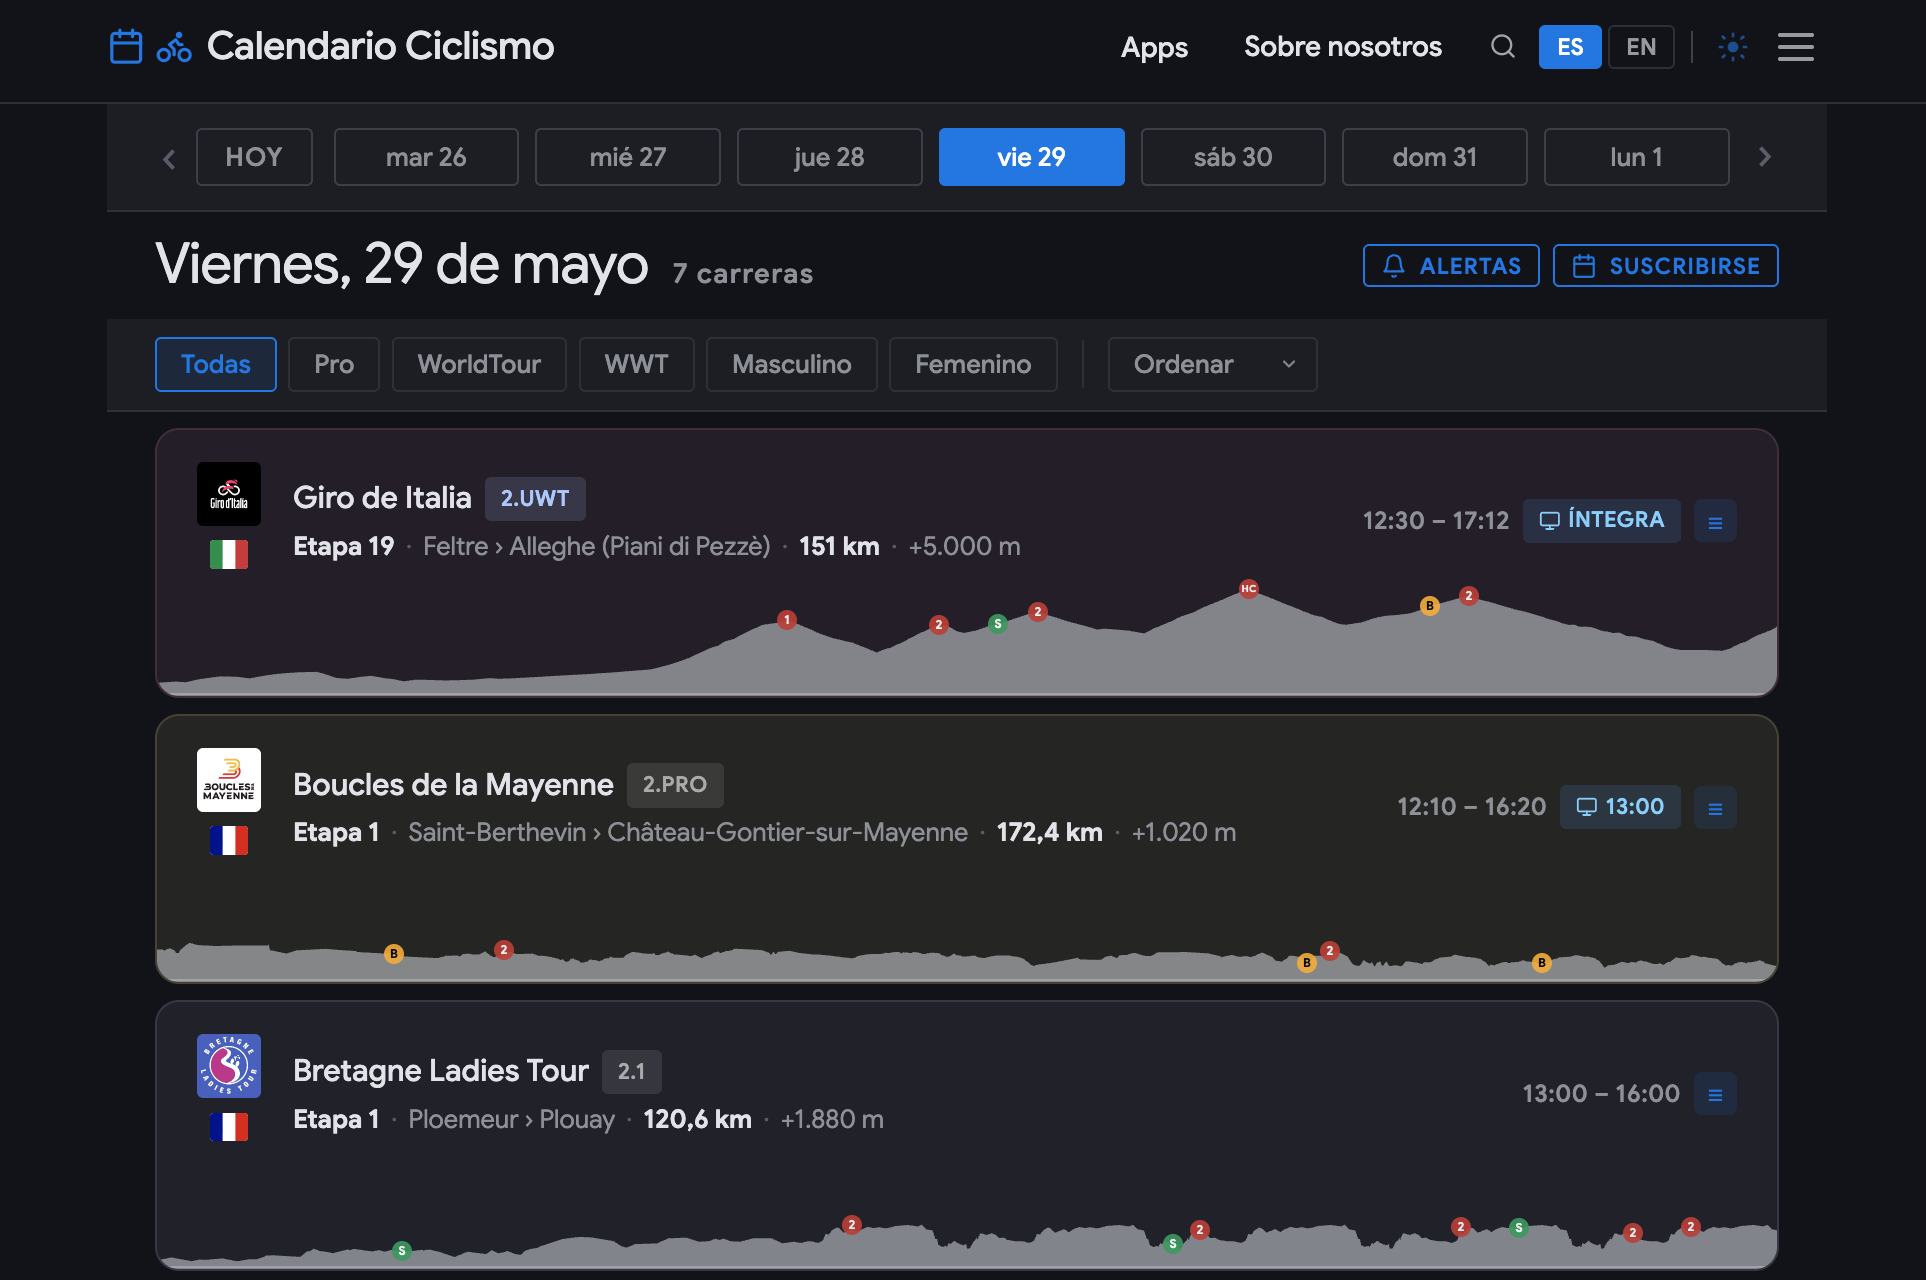Click the Boucles de la Mayenne stage profile chart
This screenshot has height=1280, width=1926.
point(967,960)
